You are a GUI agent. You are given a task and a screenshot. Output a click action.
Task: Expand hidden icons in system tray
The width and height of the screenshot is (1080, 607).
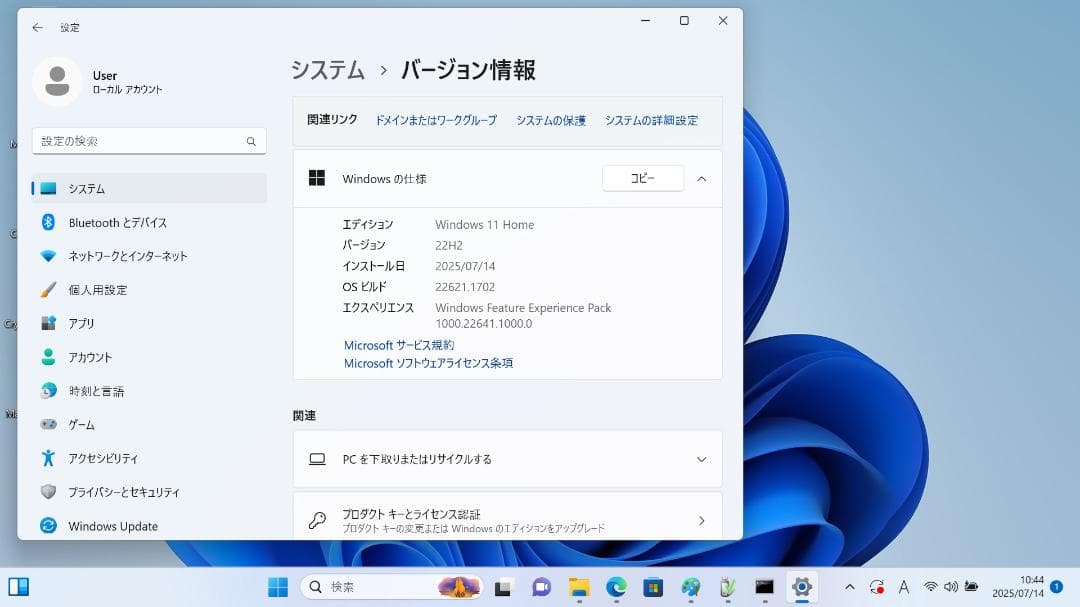coord(849,587)
